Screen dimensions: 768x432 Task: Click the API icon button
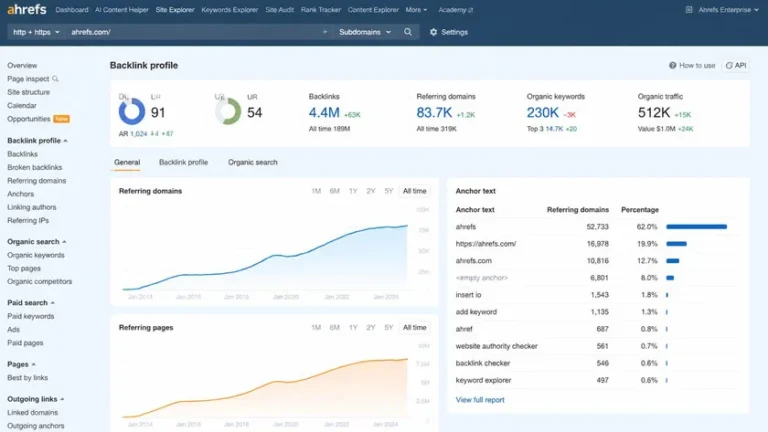click(x=736, y=65)
